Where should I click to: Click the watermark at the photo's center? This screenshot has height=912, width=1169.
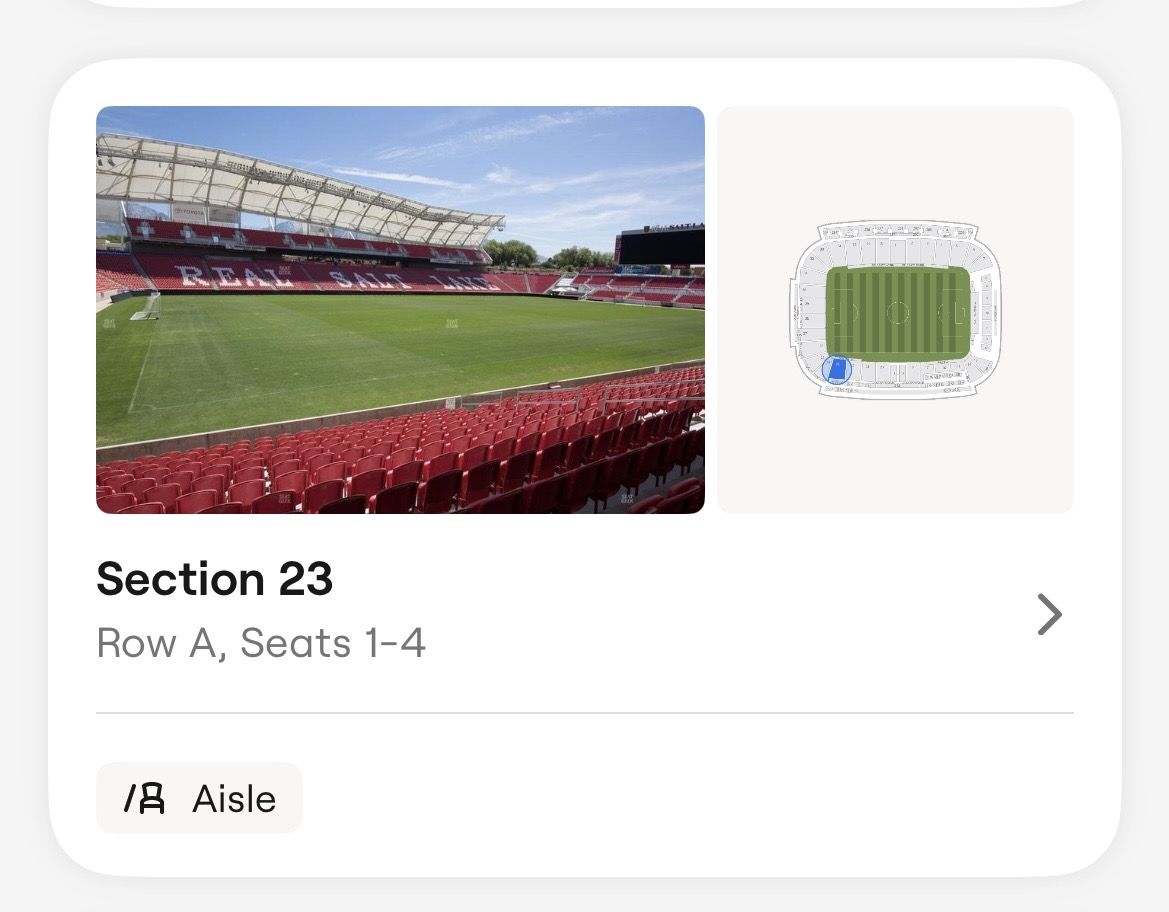tap(452, 323)
